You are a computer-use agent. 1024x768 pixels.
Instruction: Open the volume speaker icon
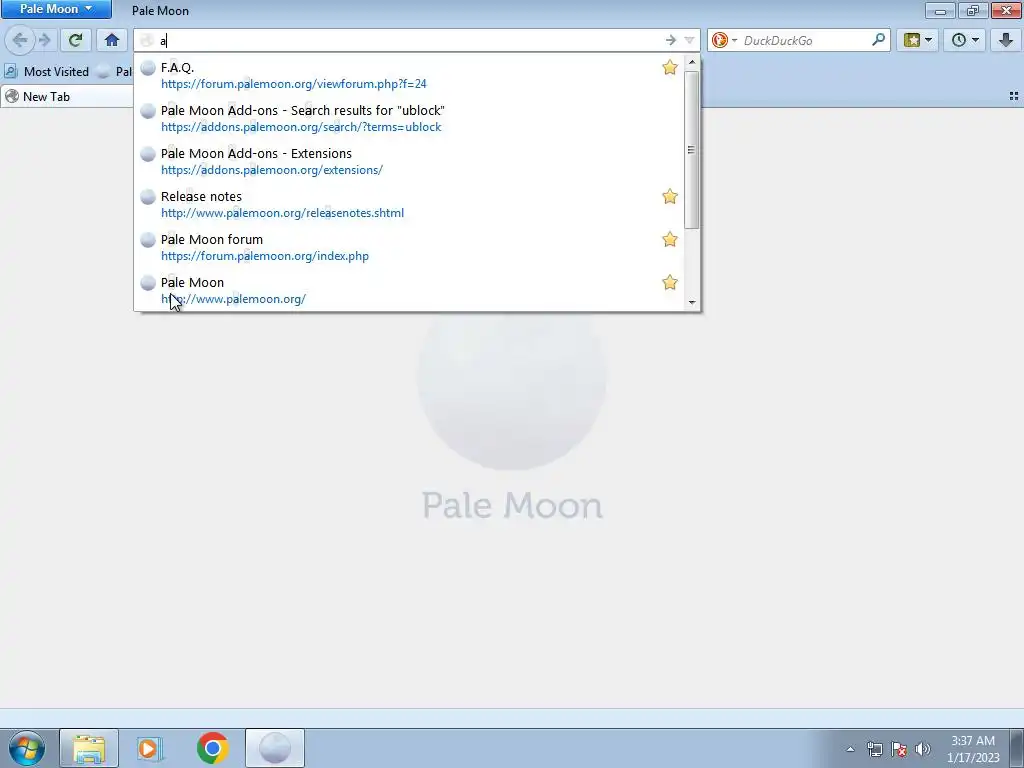tap(922, 749)
